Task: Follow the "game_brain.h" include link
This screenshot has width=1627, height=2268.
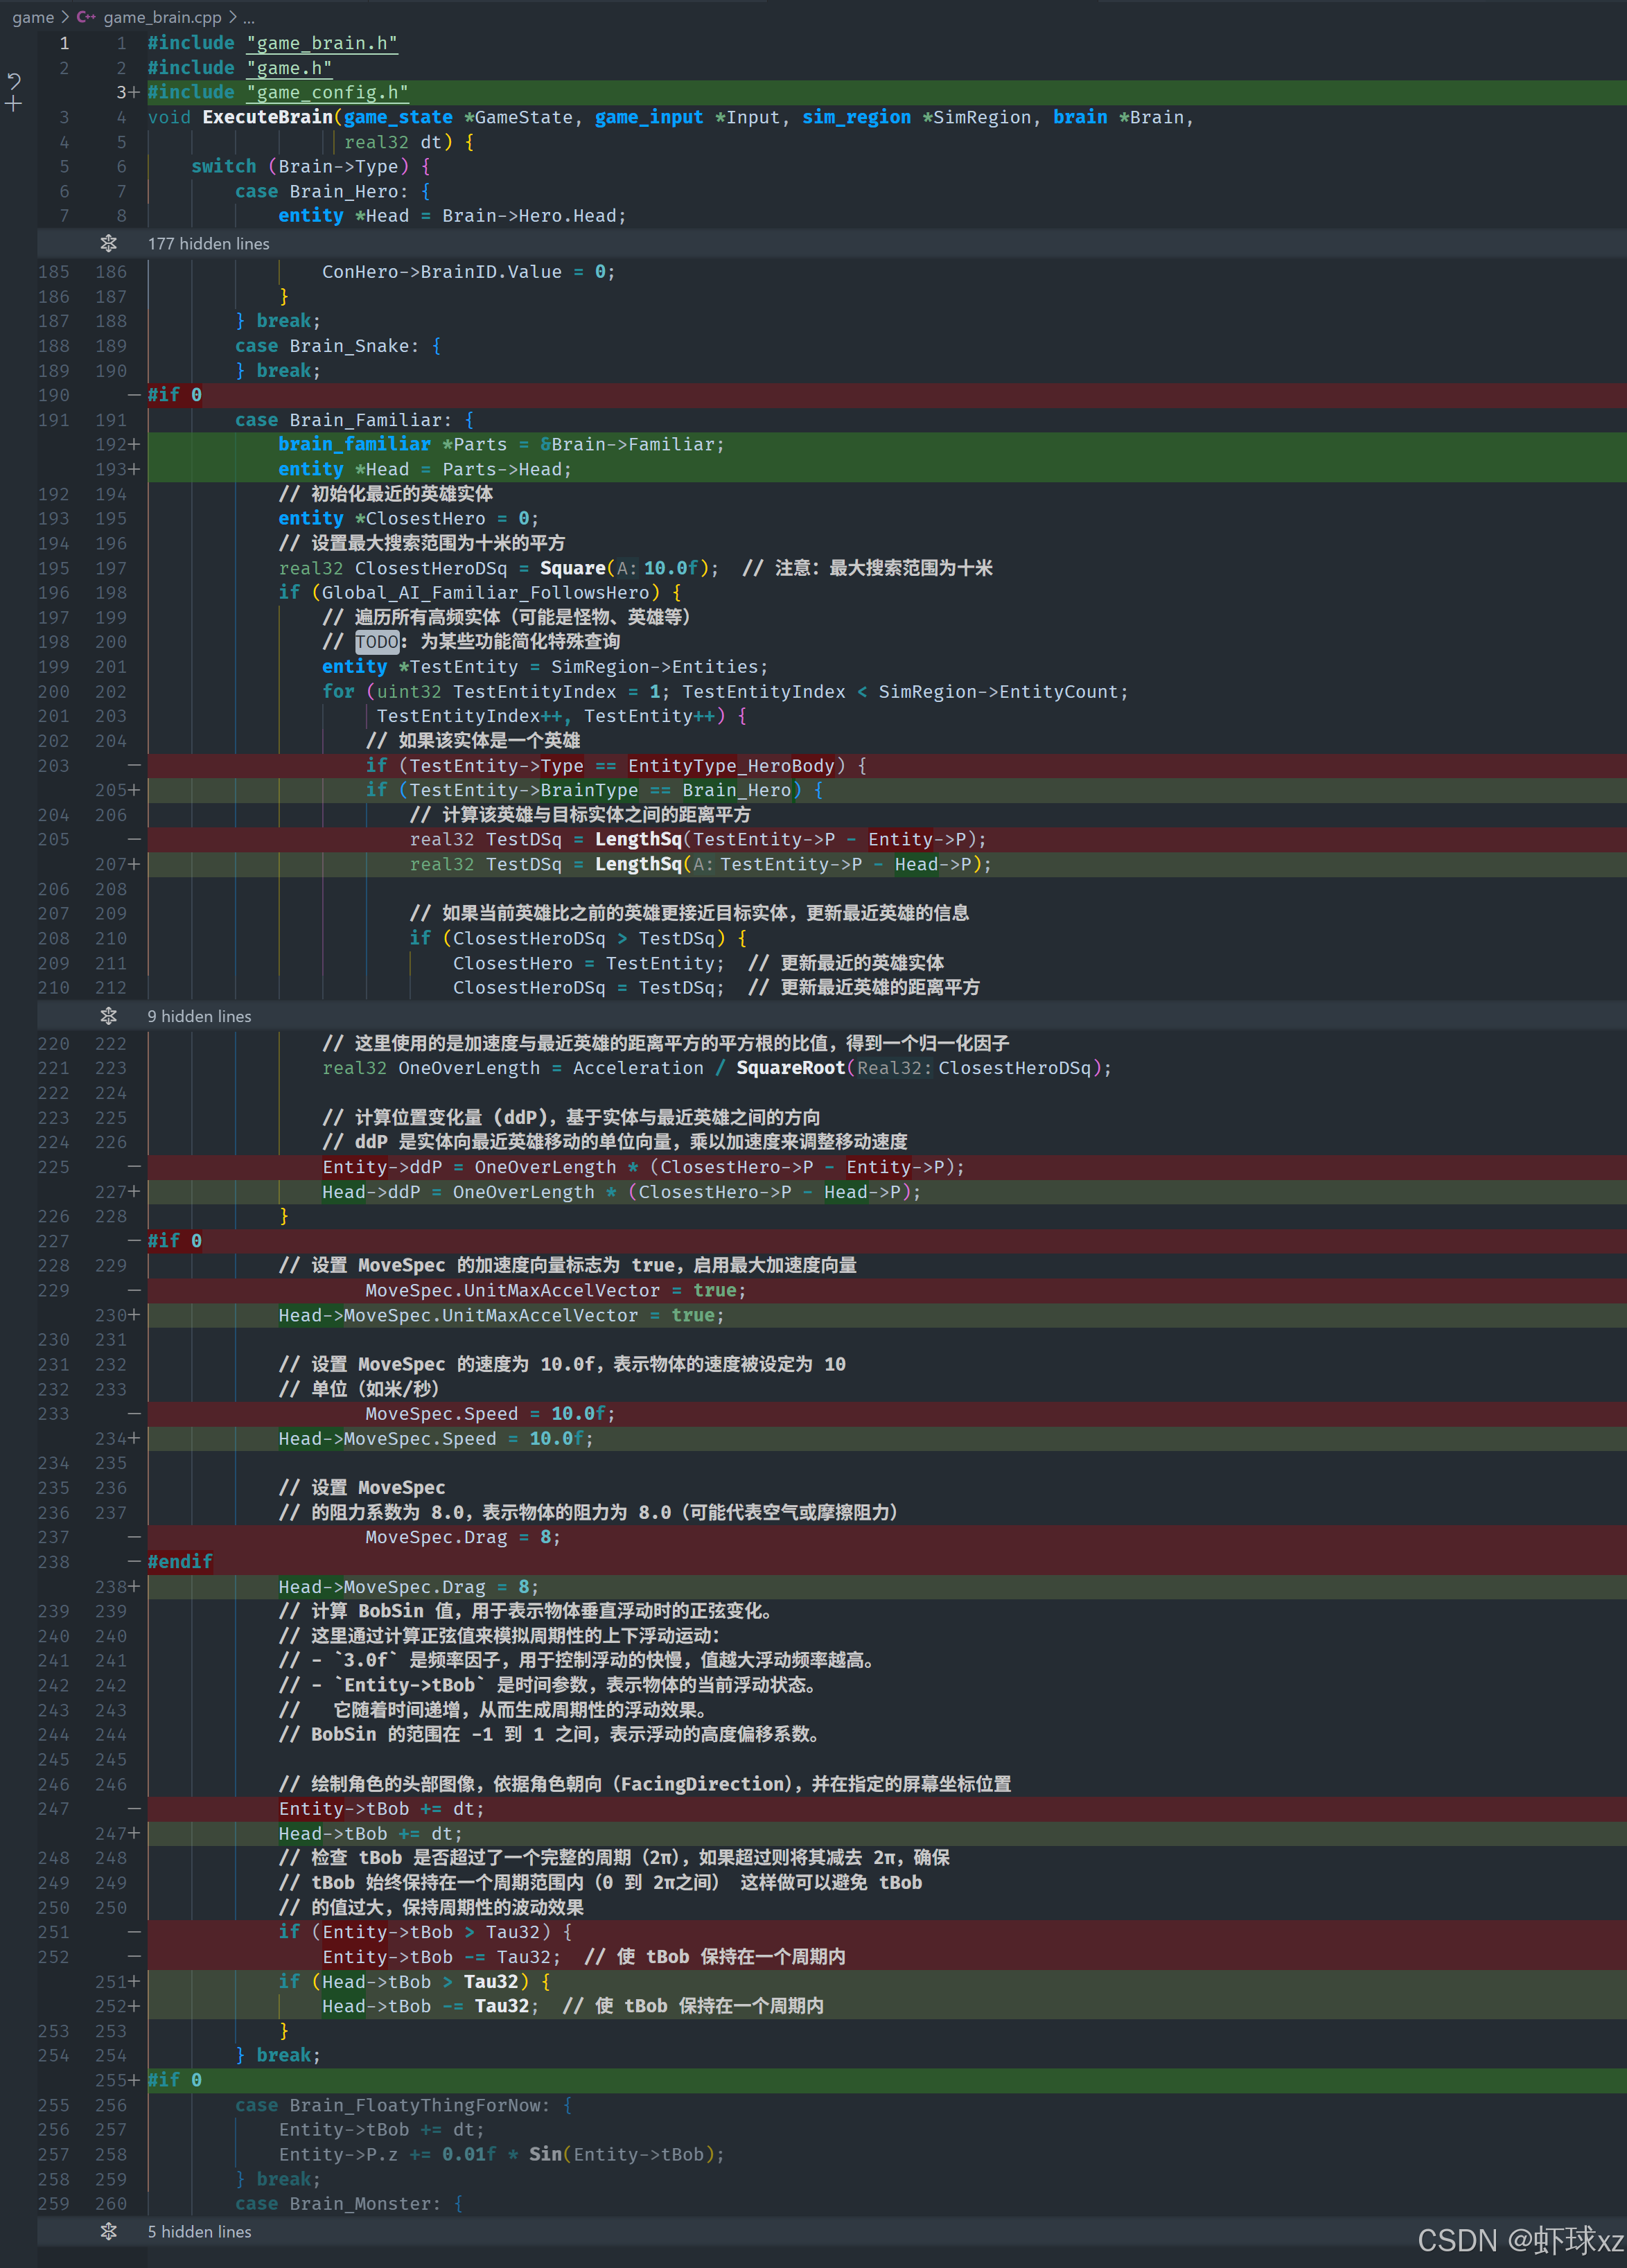Action: pyautogui.click(x=321, y=43)
